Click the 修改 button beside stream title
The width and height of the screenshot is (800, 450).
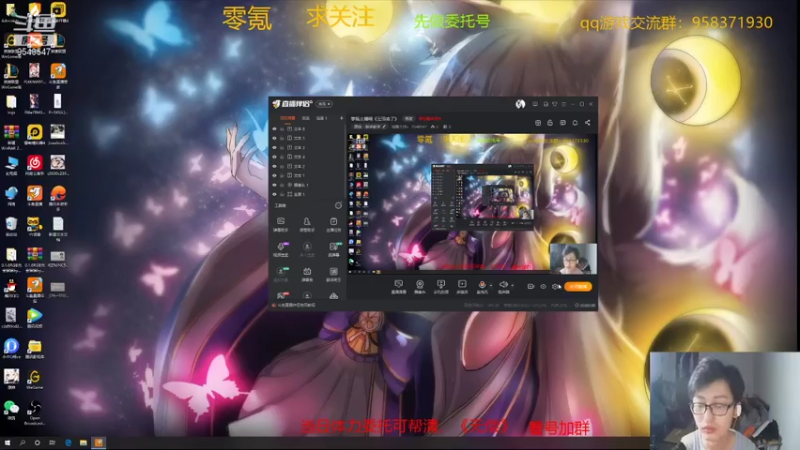(x=409, y=118)
